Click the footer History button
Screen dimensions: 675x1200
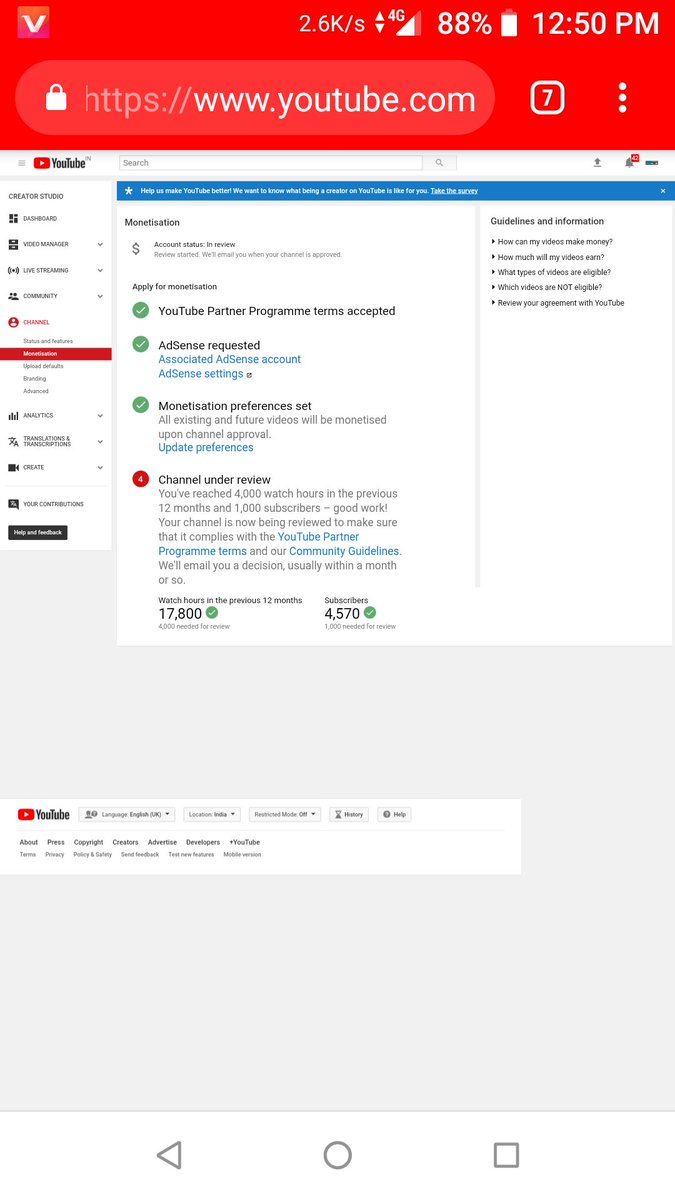348,814
